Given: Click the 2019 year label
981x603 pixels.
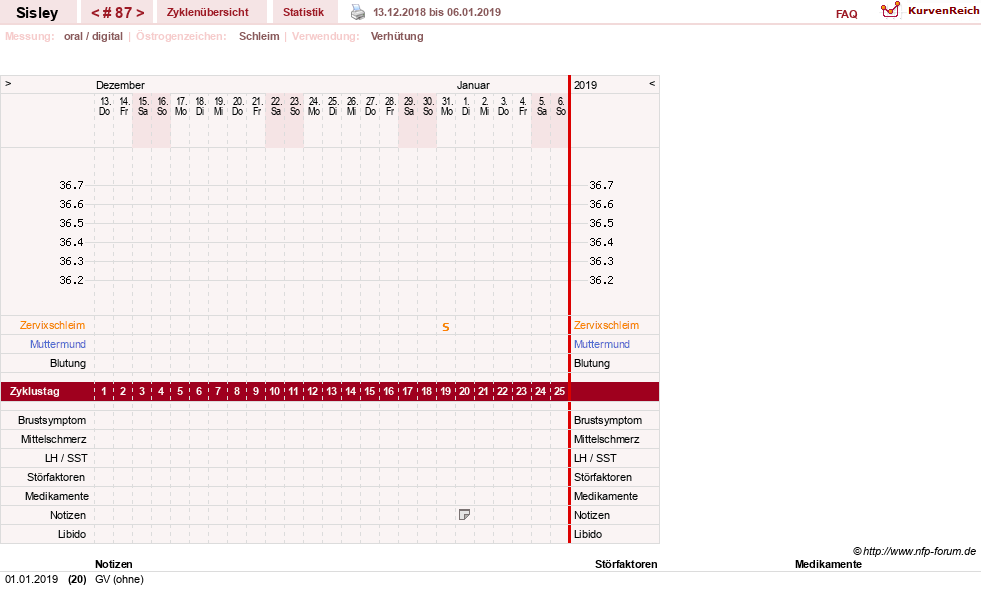Looking at the screenshot, I should pos(586,85).
